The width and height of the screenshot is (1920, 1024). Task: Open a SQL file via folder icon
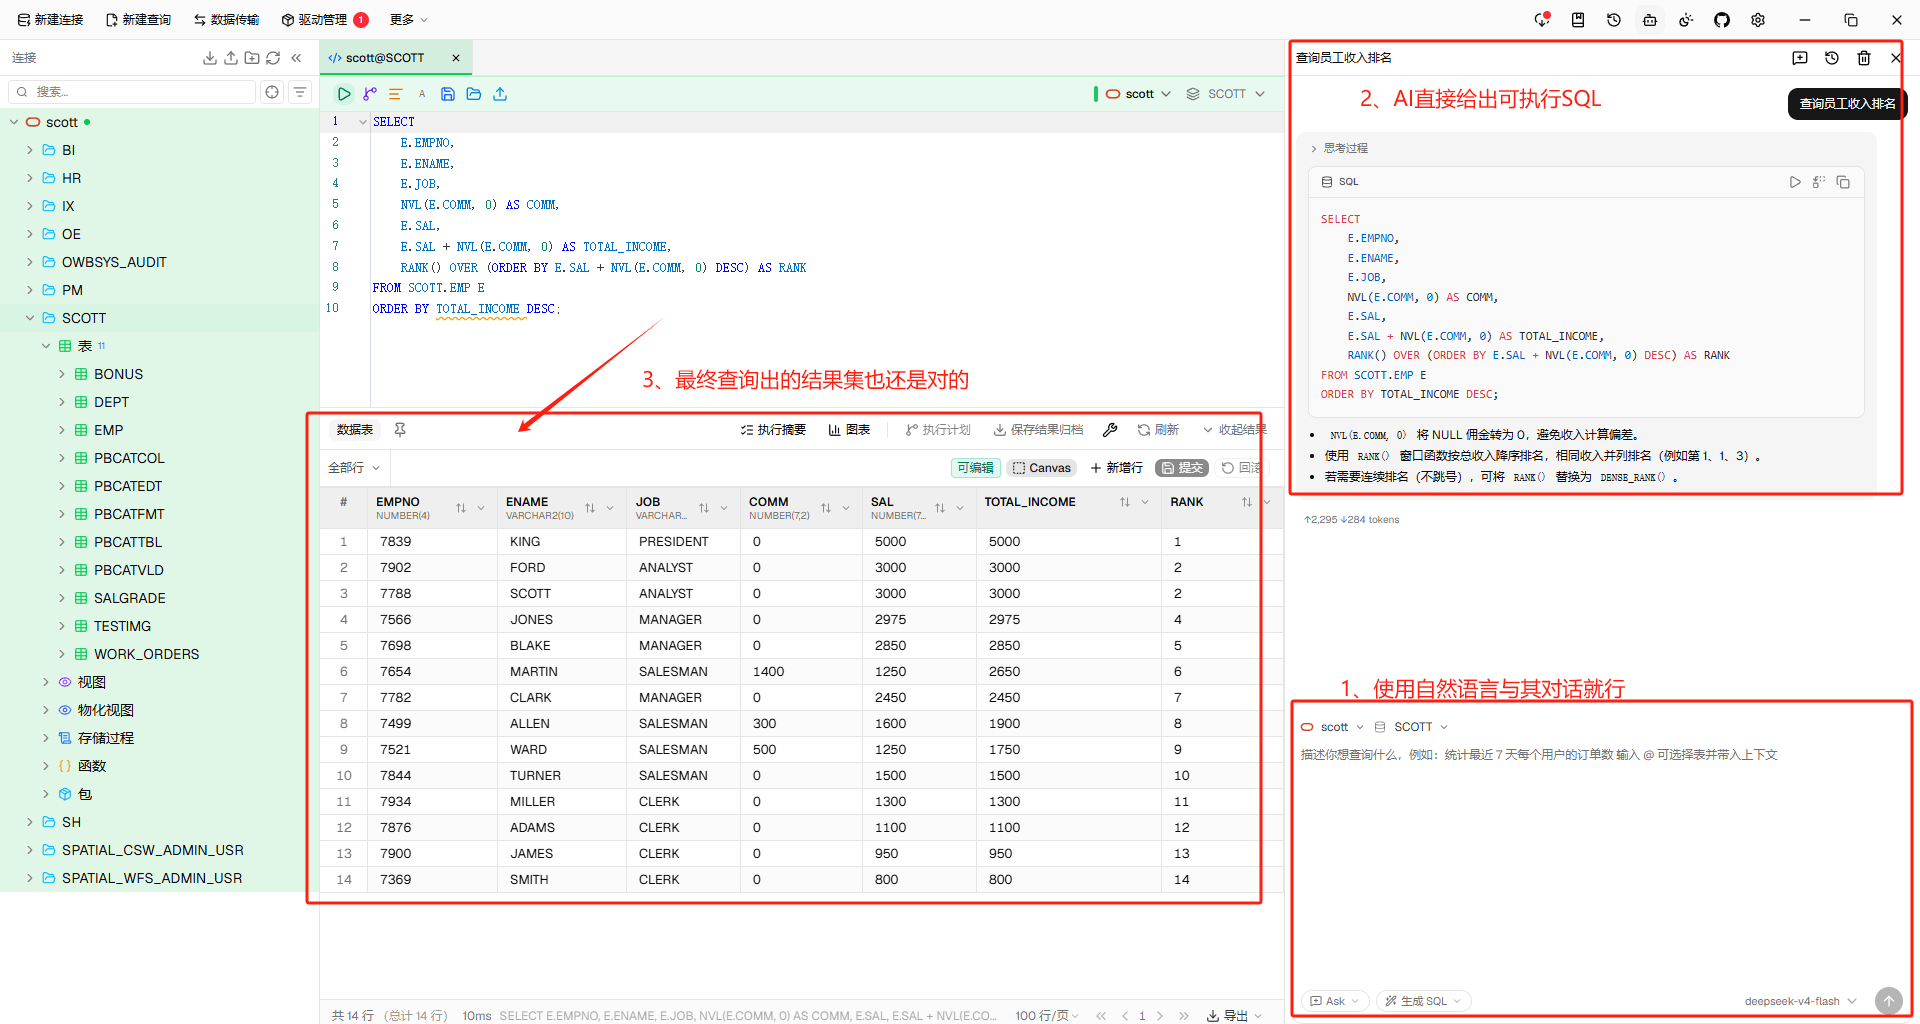pyautogui.click(x=474, y=94)
